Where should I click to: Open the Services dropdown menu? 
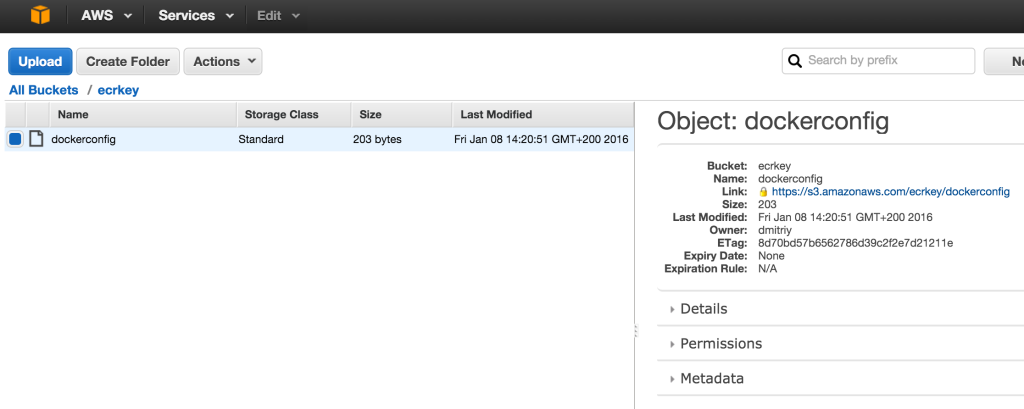coord(196,16)
